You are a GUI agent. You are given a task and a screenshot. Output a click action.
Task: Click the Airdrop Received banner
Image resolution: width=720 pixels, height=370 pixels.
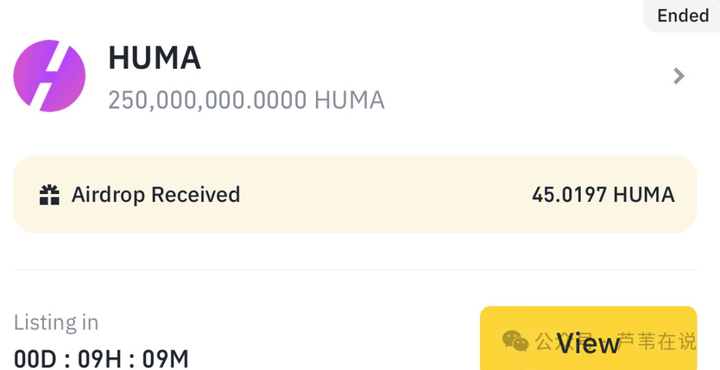[x=355, y=194]
